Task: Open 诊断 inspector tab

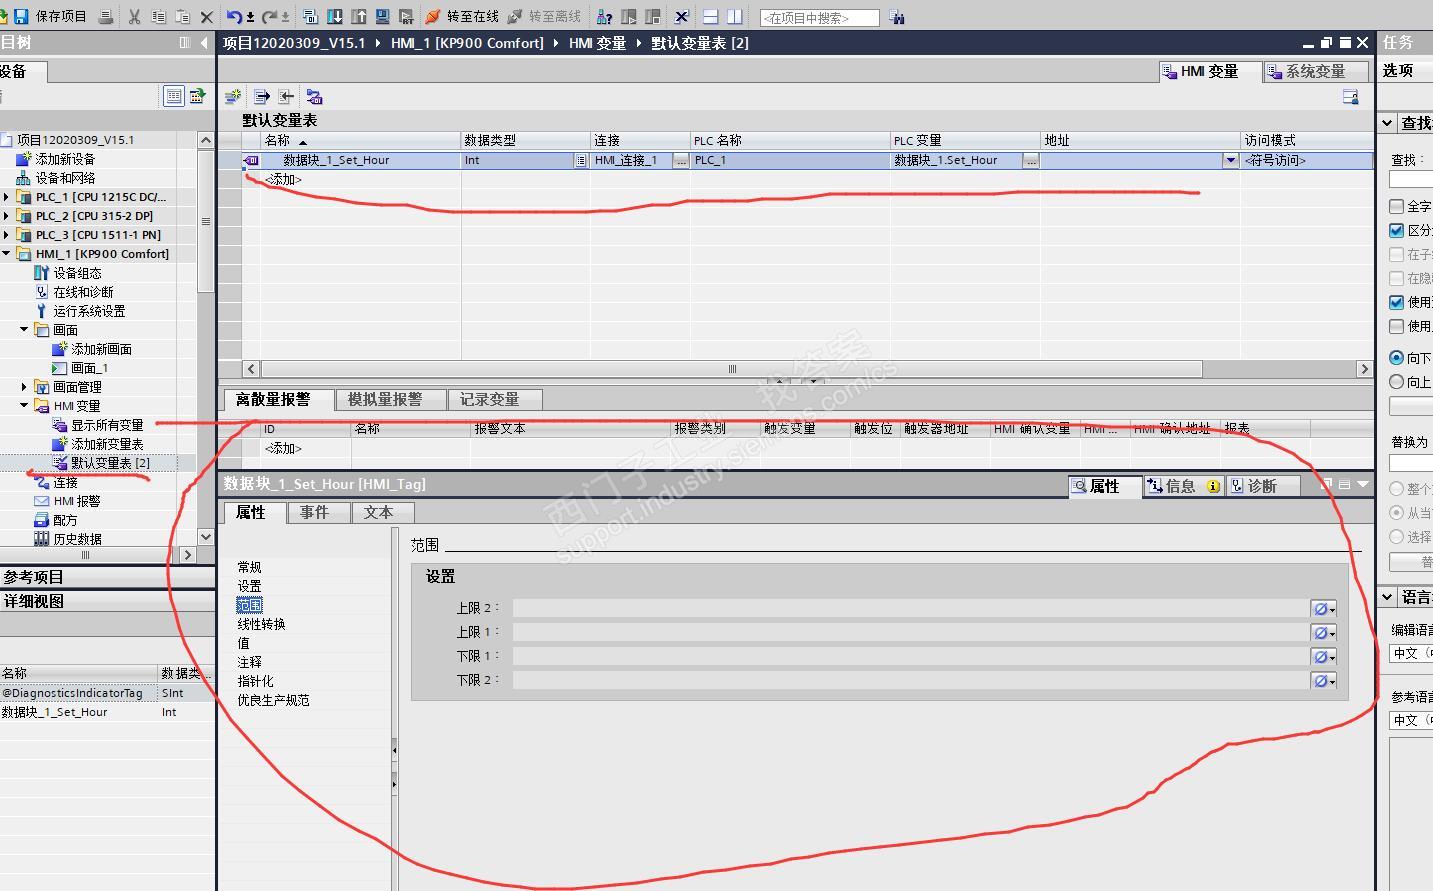Action: click(1262, 486)
